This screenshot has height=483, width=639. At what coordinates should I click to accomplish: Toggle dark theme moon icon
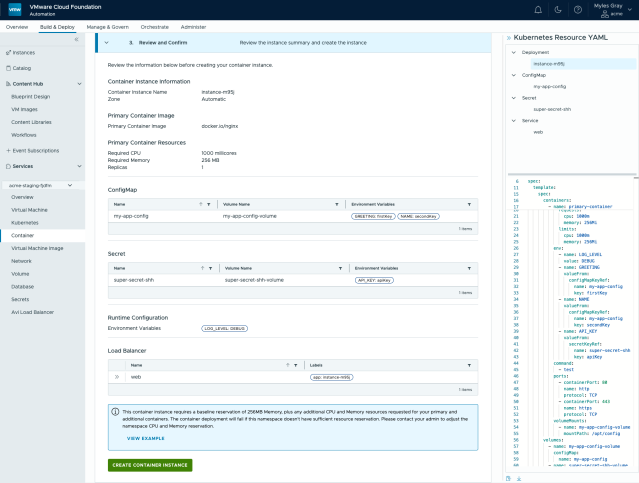click(x=558, y=10)
